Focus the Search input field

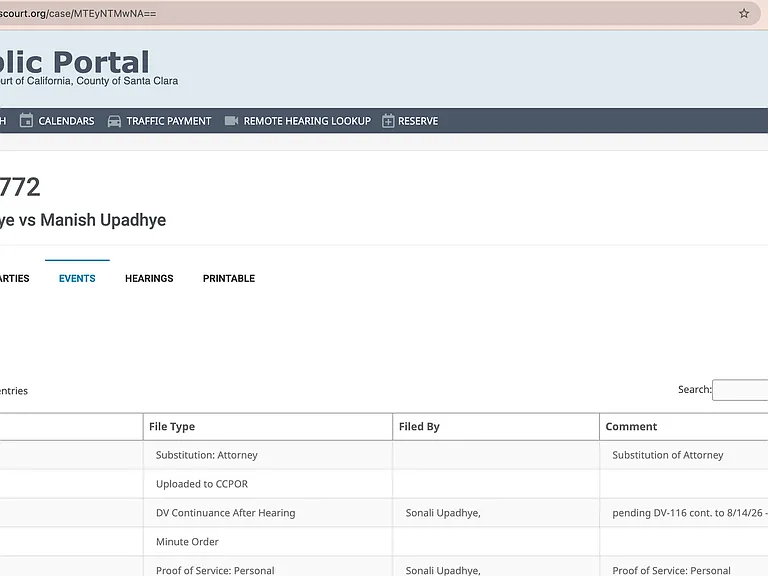pyautogui.click(x=740, y=390)
